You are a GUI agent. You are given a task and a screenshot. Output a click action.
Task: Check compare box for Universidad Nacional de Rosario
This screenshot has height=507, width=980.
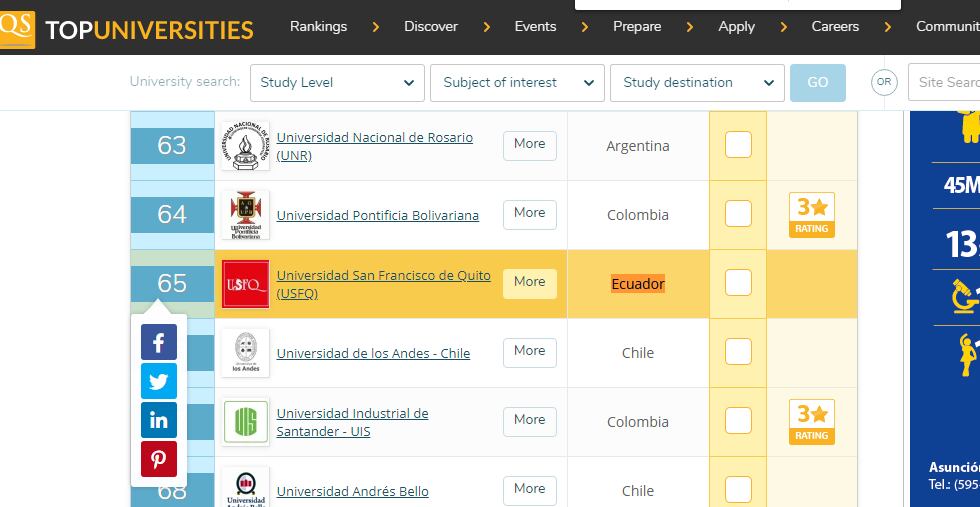tap(738, 145)
